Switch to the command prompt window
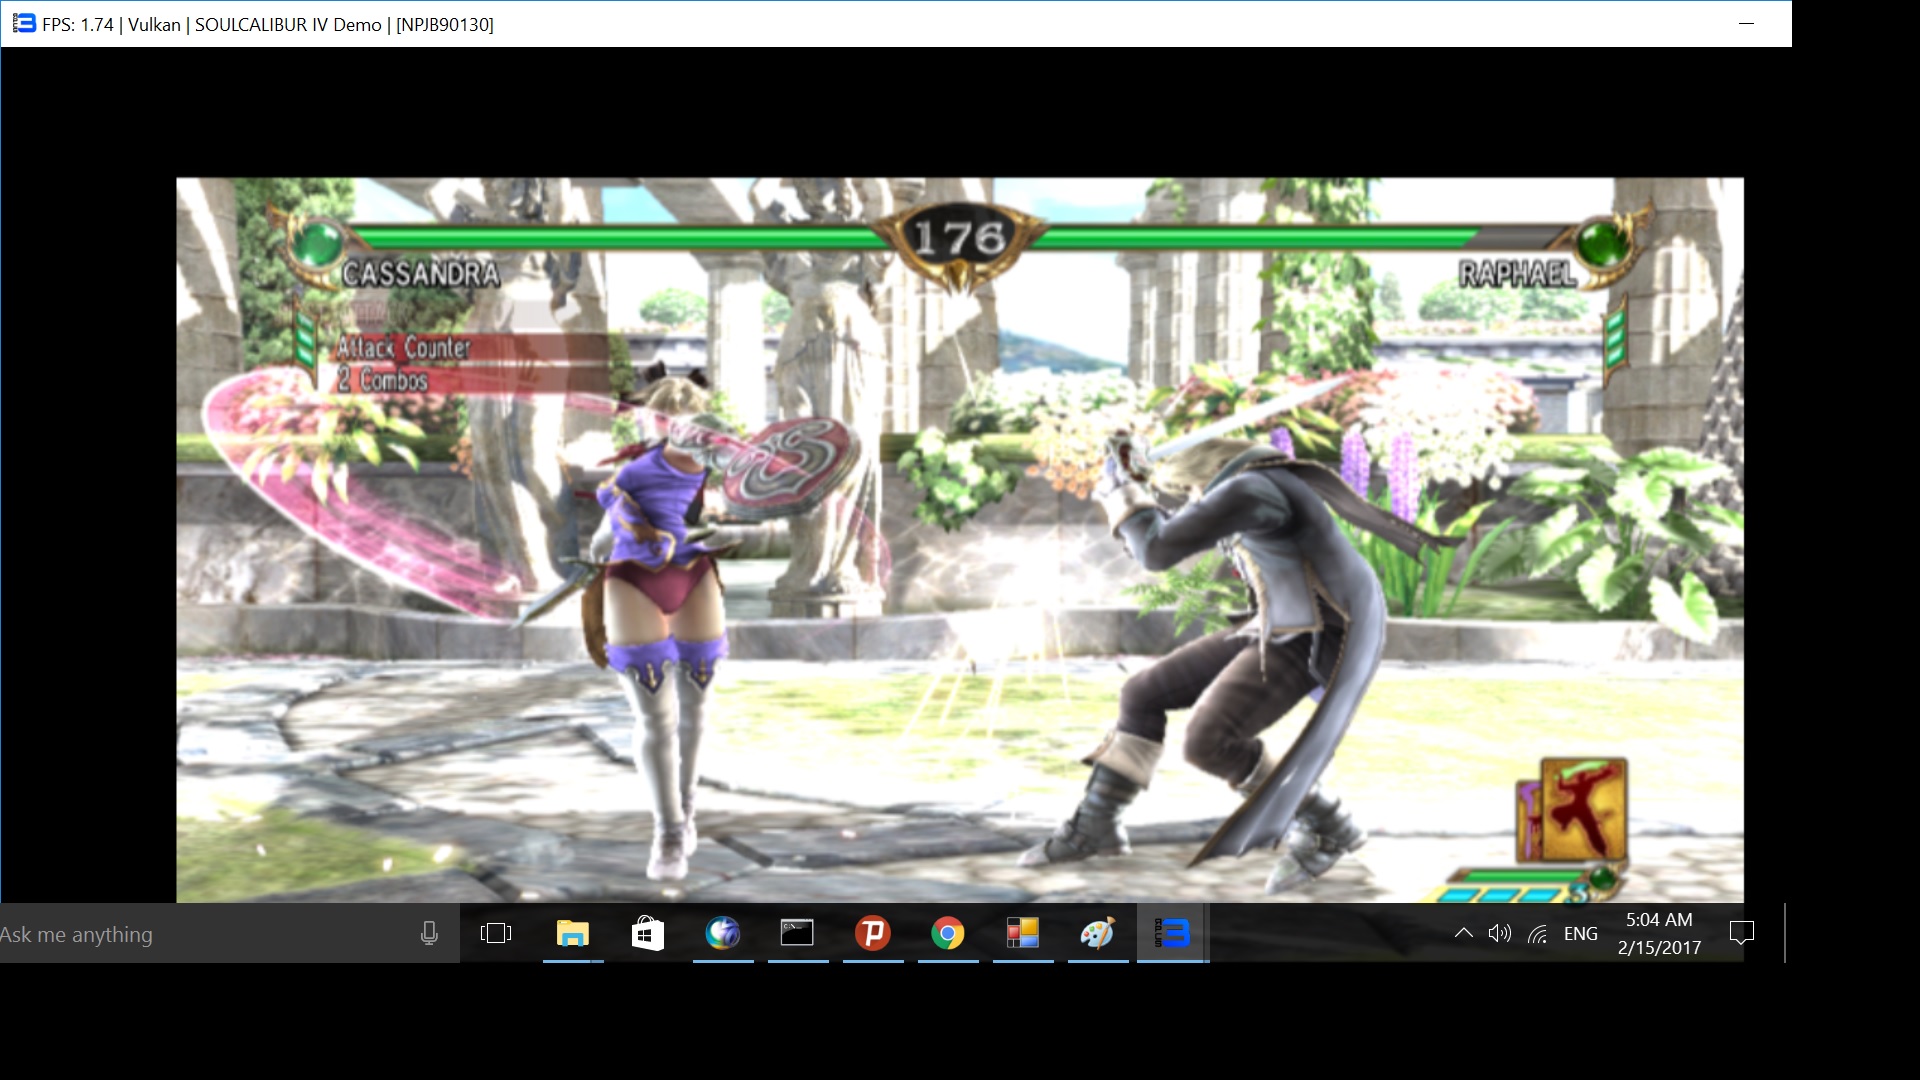Viewport: 1920px width, 1080px height. click(x=797, y=933)
